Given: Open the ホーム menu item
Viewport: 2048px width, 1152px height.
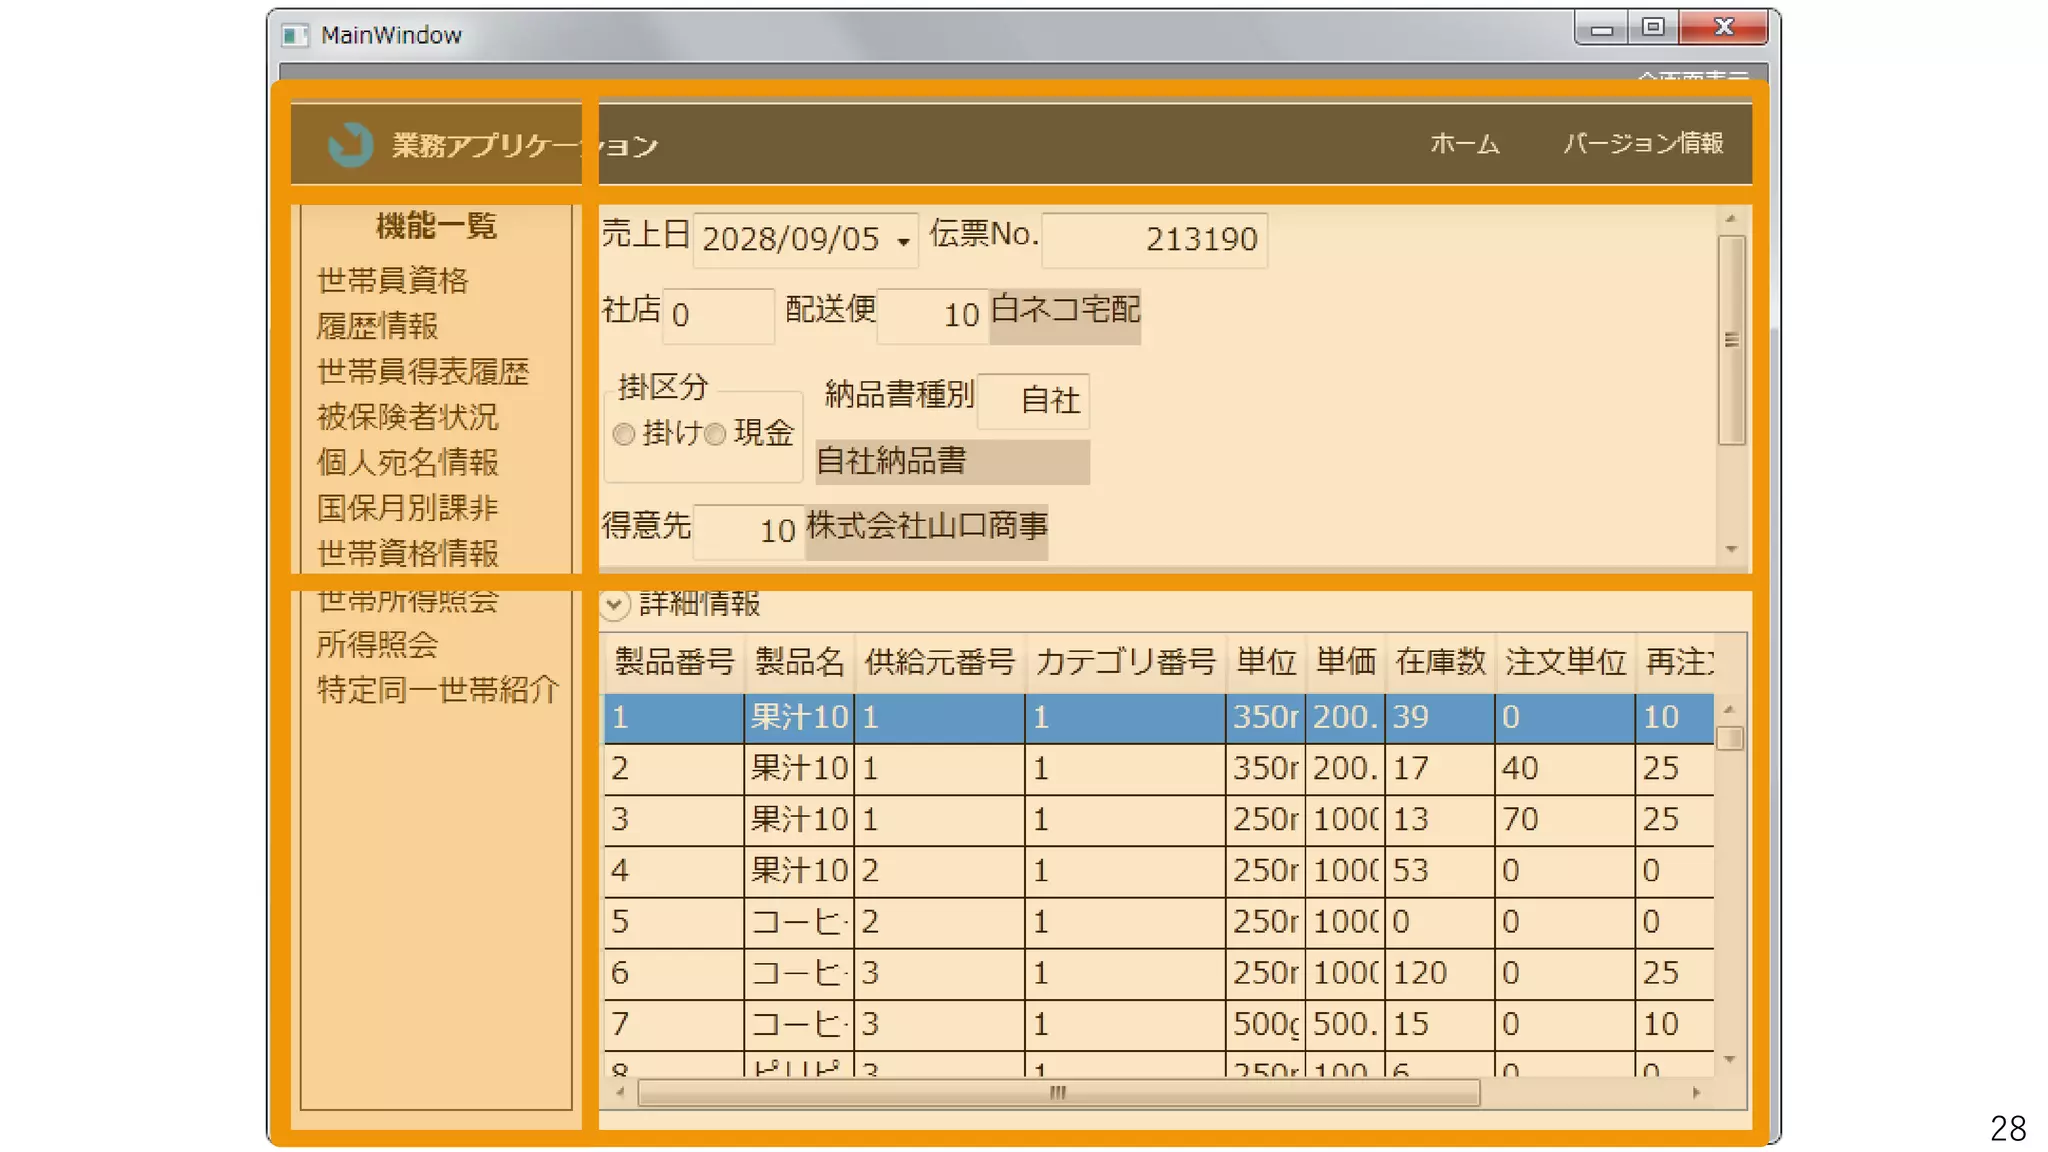Looking at the screenshot, I should tap(1464, 144).
